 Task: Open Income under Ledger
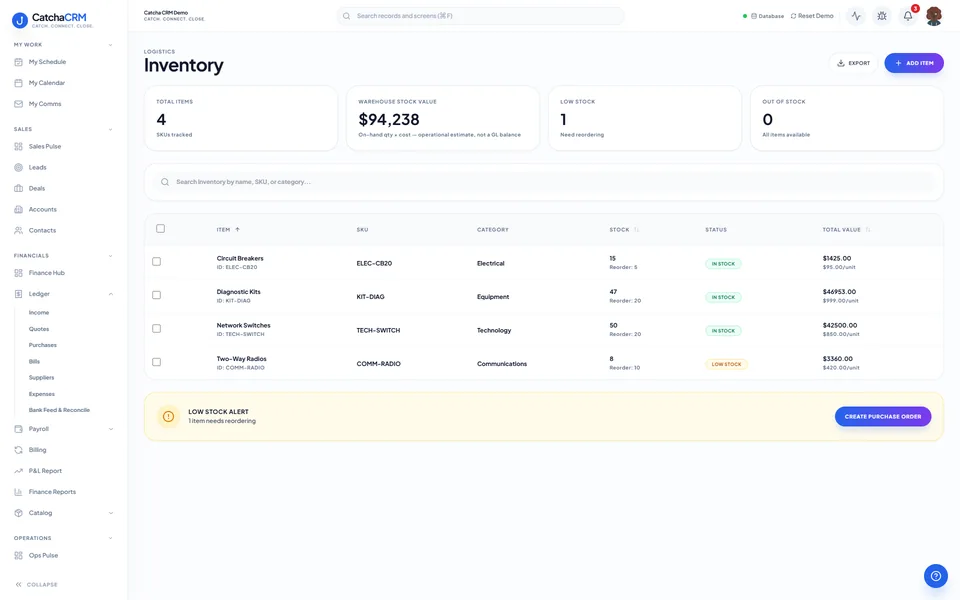pyautogui.click(x=39, y=313)
